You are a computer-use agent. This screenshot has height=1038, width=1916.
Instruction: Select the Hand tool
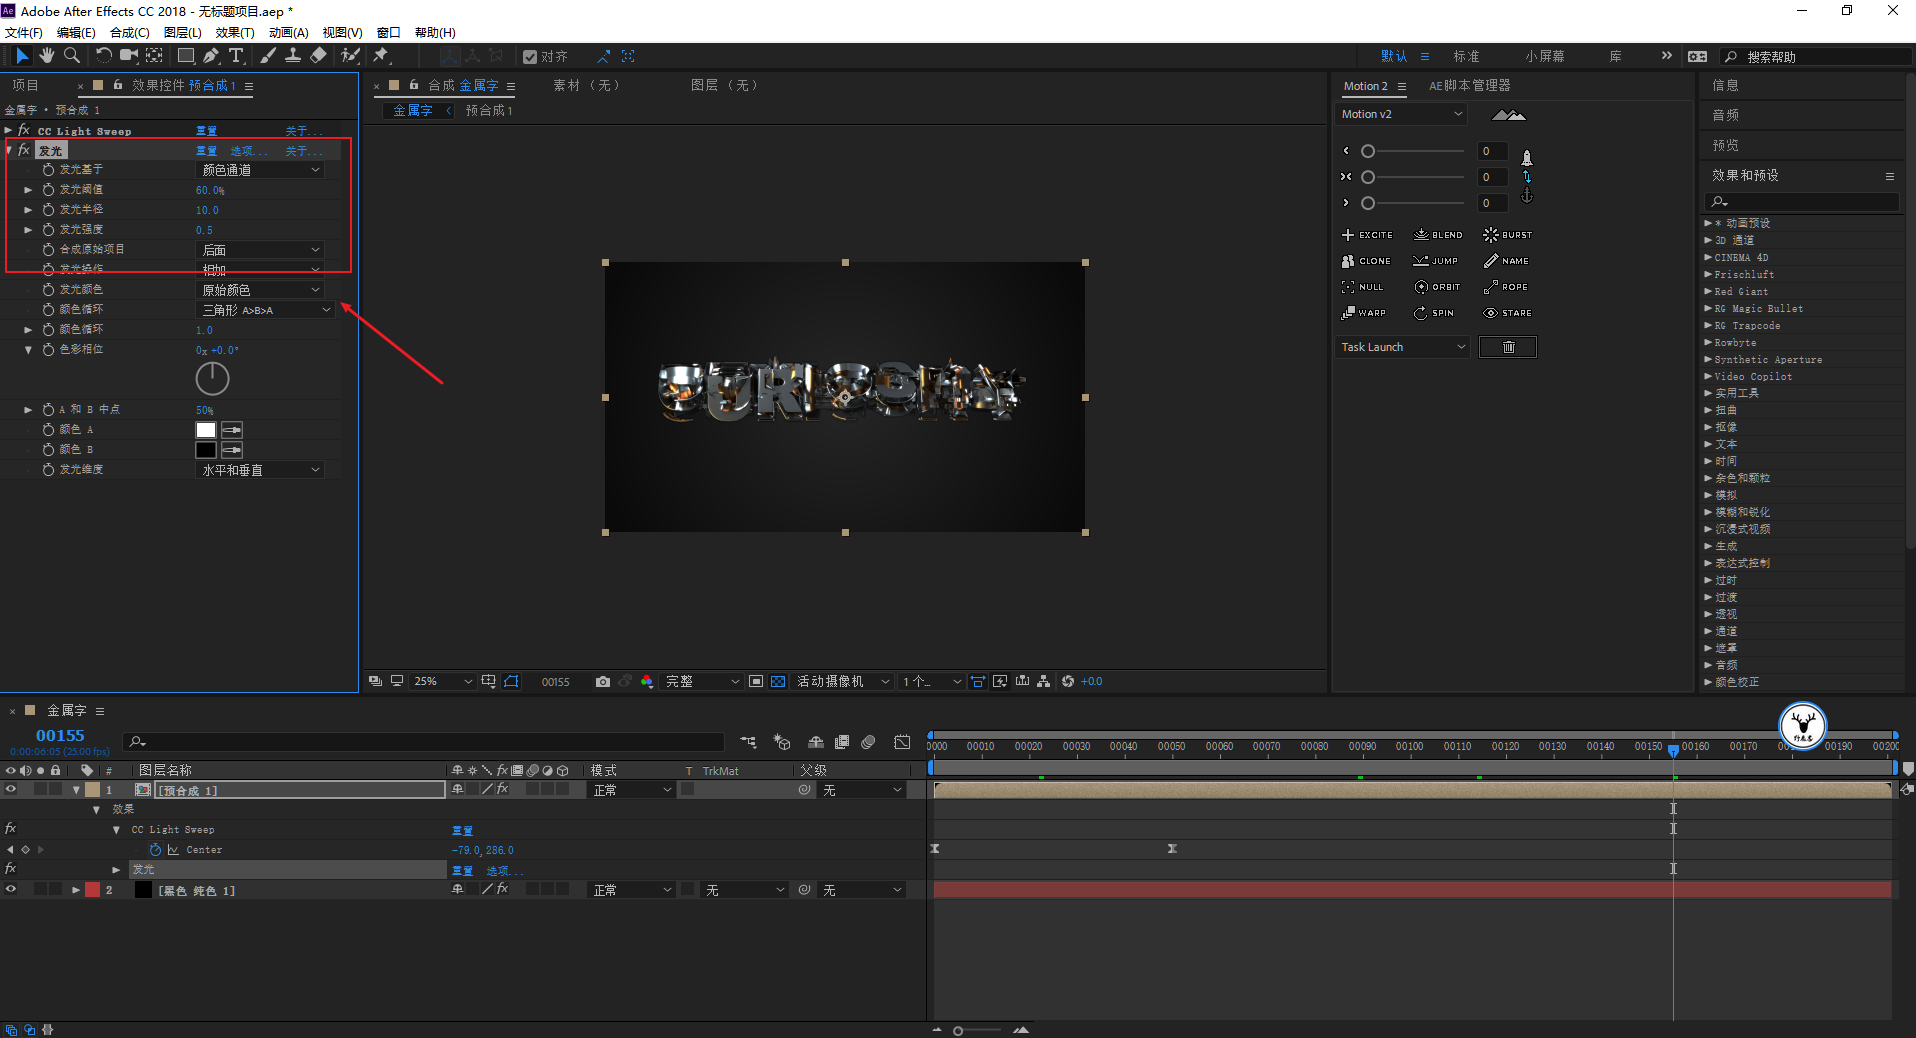pyautogui.click(x=47, y=56)
